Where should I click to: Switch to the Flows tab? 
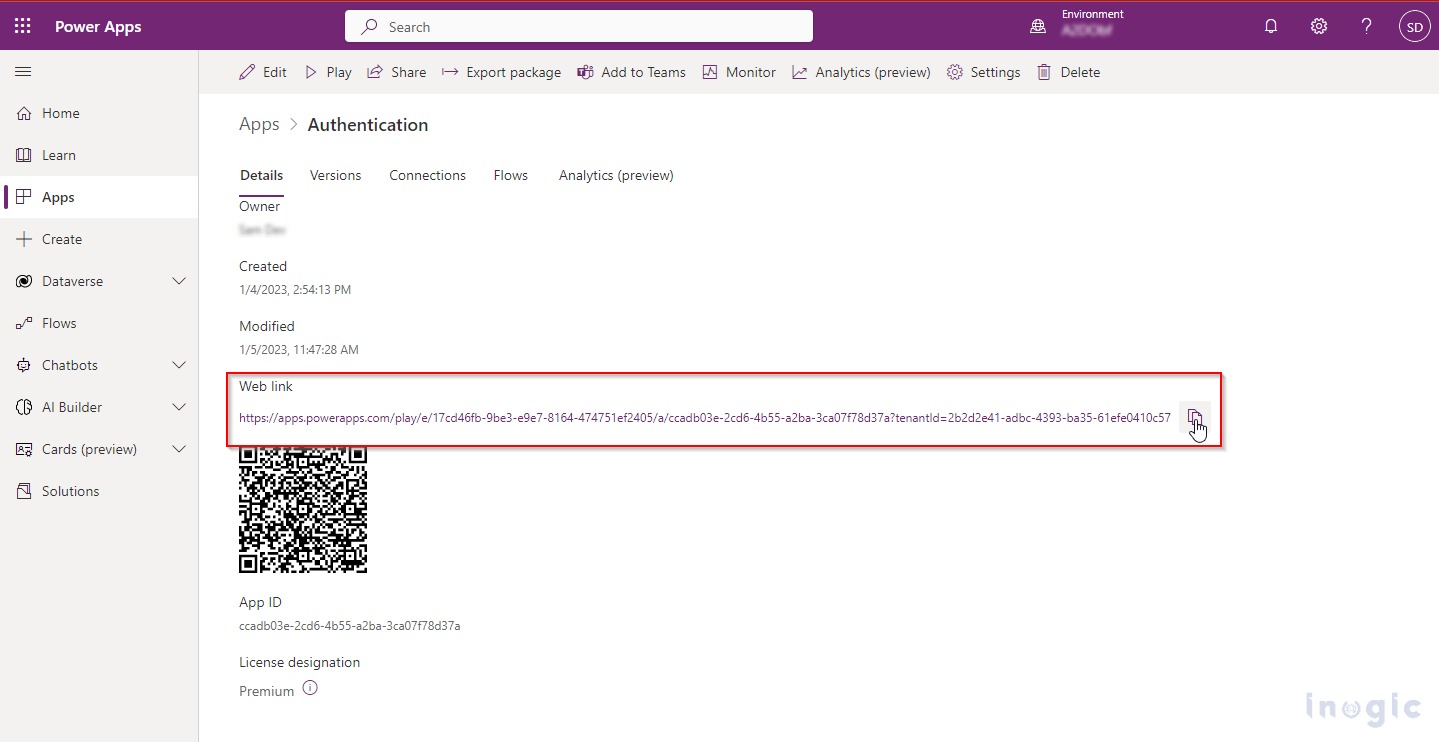pos(510,175)
